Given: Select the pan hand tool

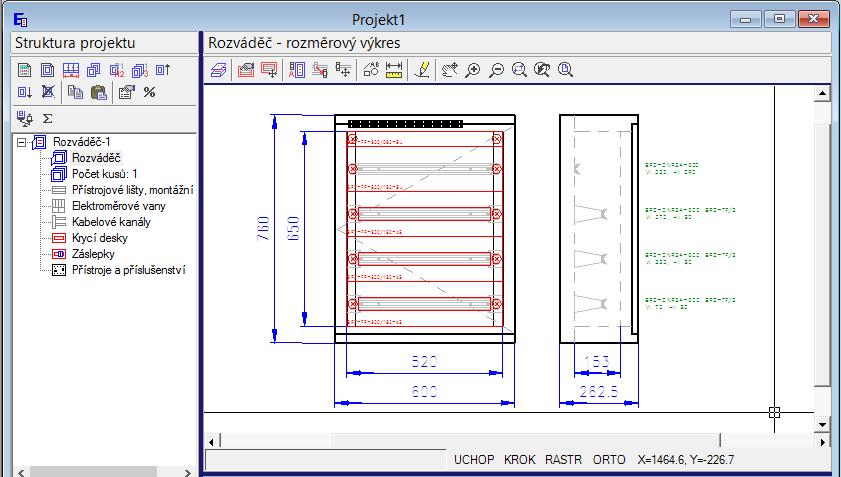Looking at the screenshot, I should pyautogui.click(x=449, y=70).
